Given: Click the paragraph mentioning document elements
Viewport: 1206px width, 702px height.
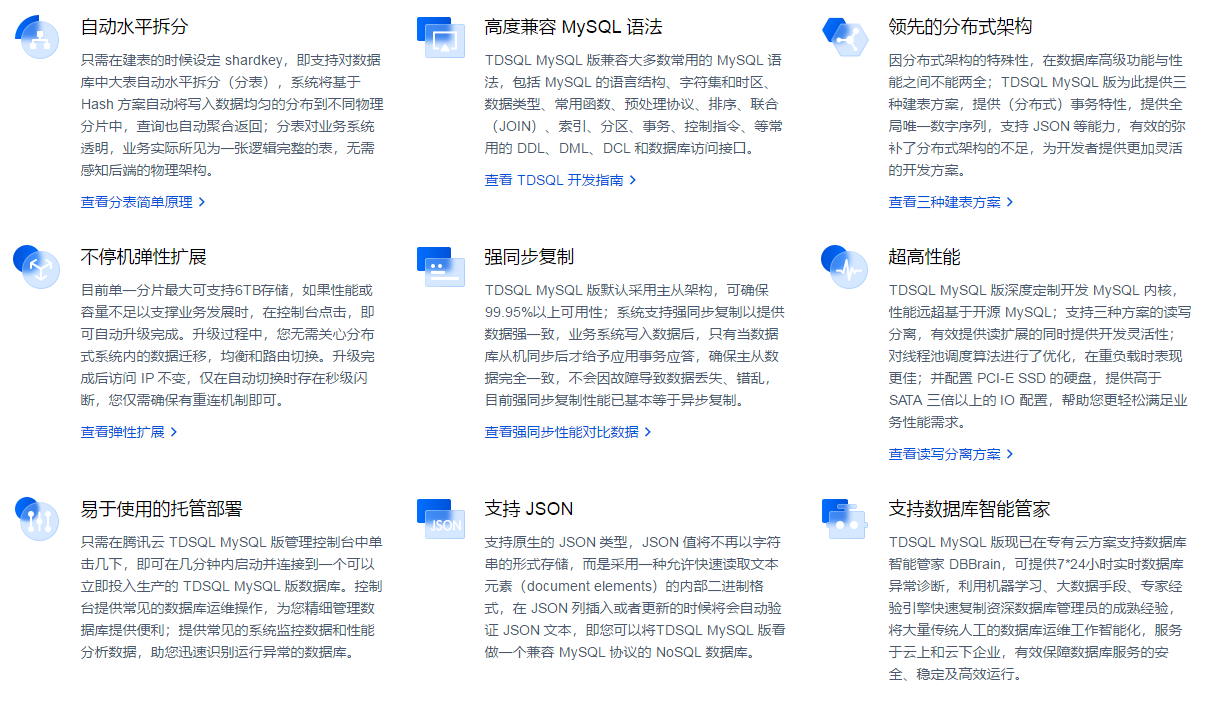Looking at the screenshot, I should (x=636, y=597).
